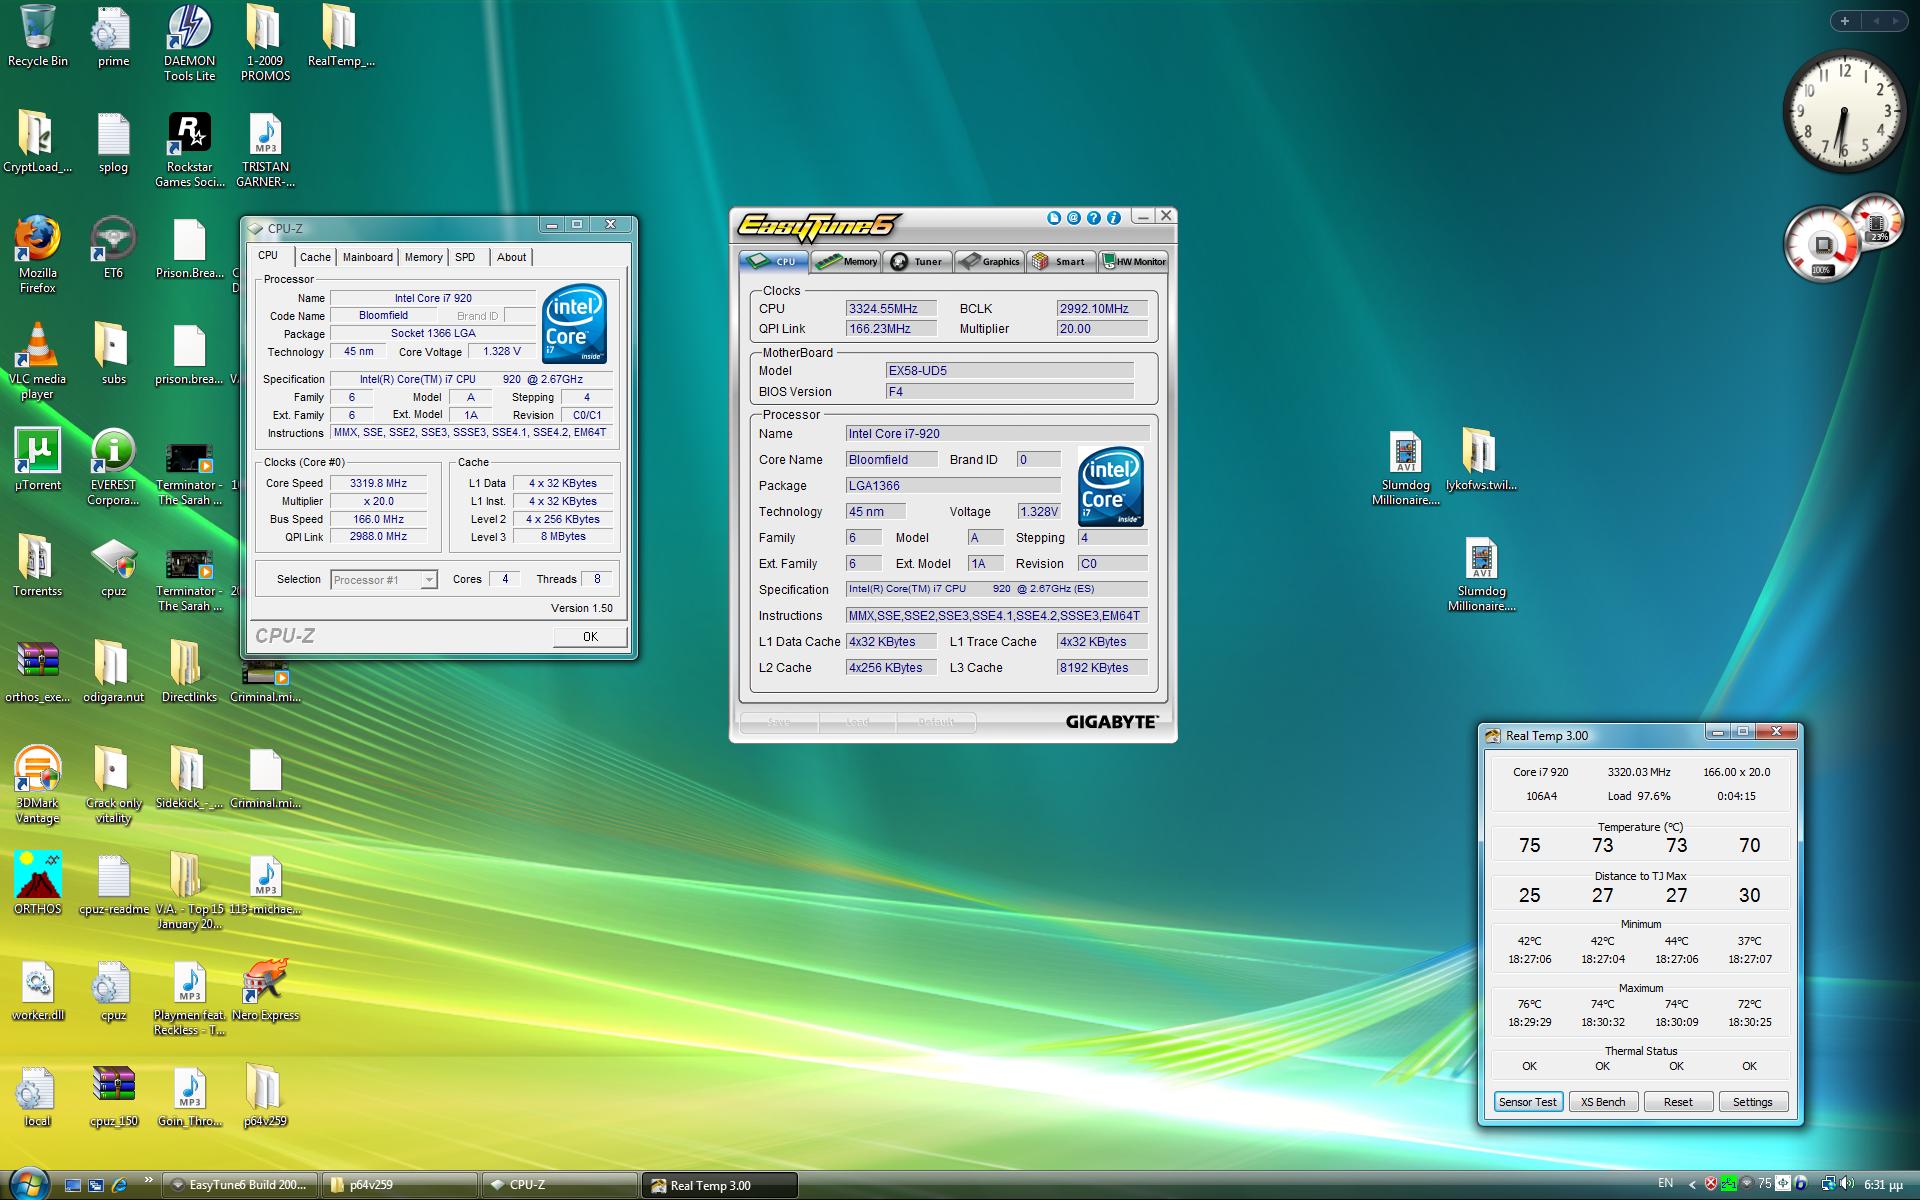
Task: Click sidebar add gadget plus button
Action: click(1845, 20)
